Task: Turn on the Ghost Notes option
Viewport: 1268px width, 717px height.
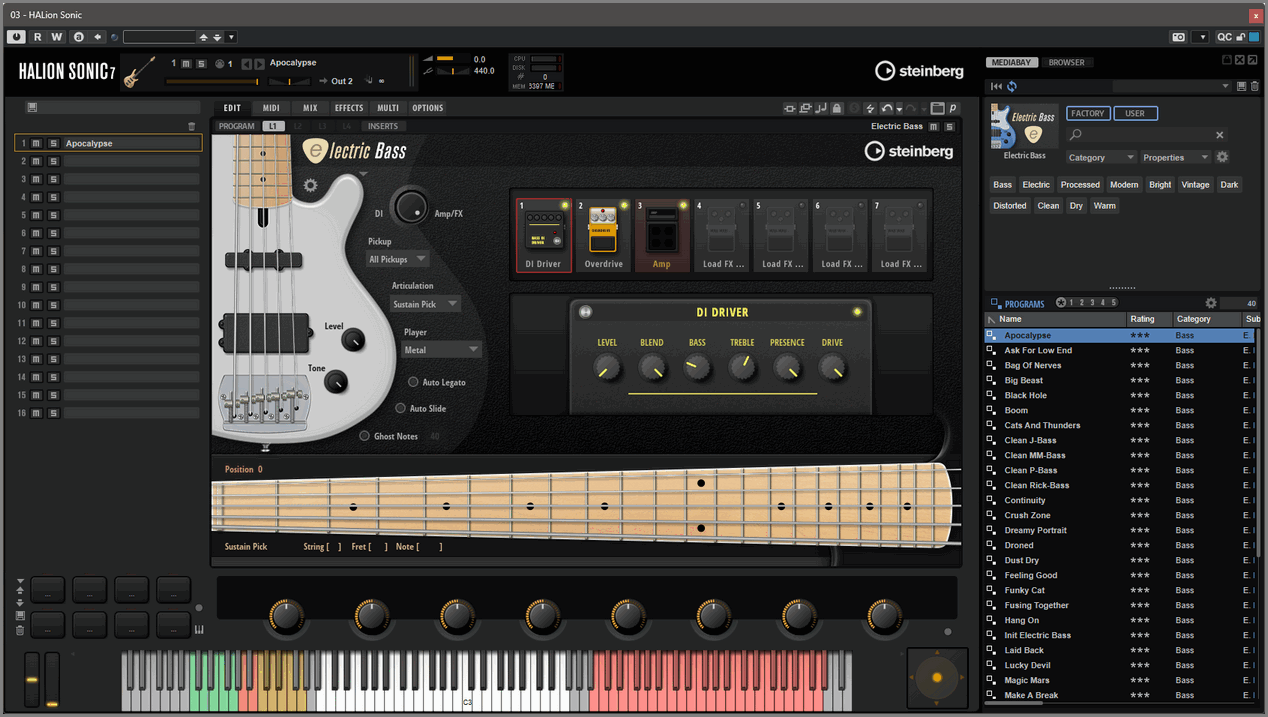Action: tap(365, 436)
